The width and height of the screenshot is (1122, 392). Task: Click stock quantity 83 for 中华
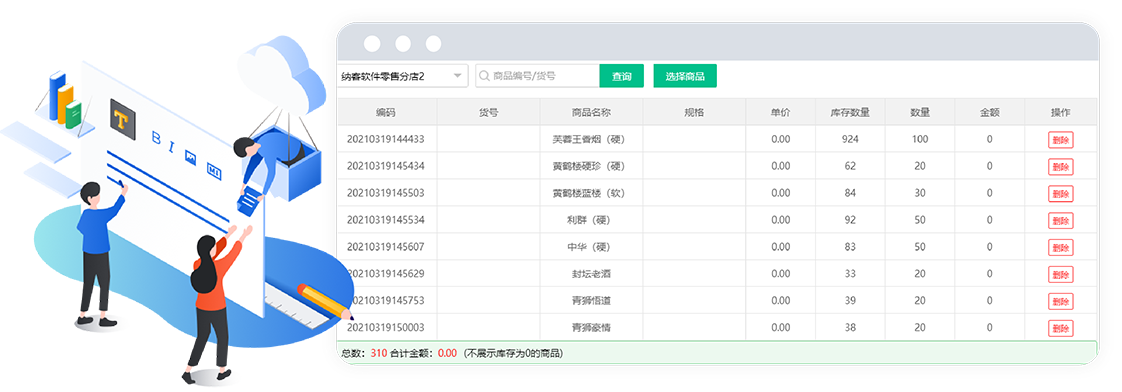point(850,247)
